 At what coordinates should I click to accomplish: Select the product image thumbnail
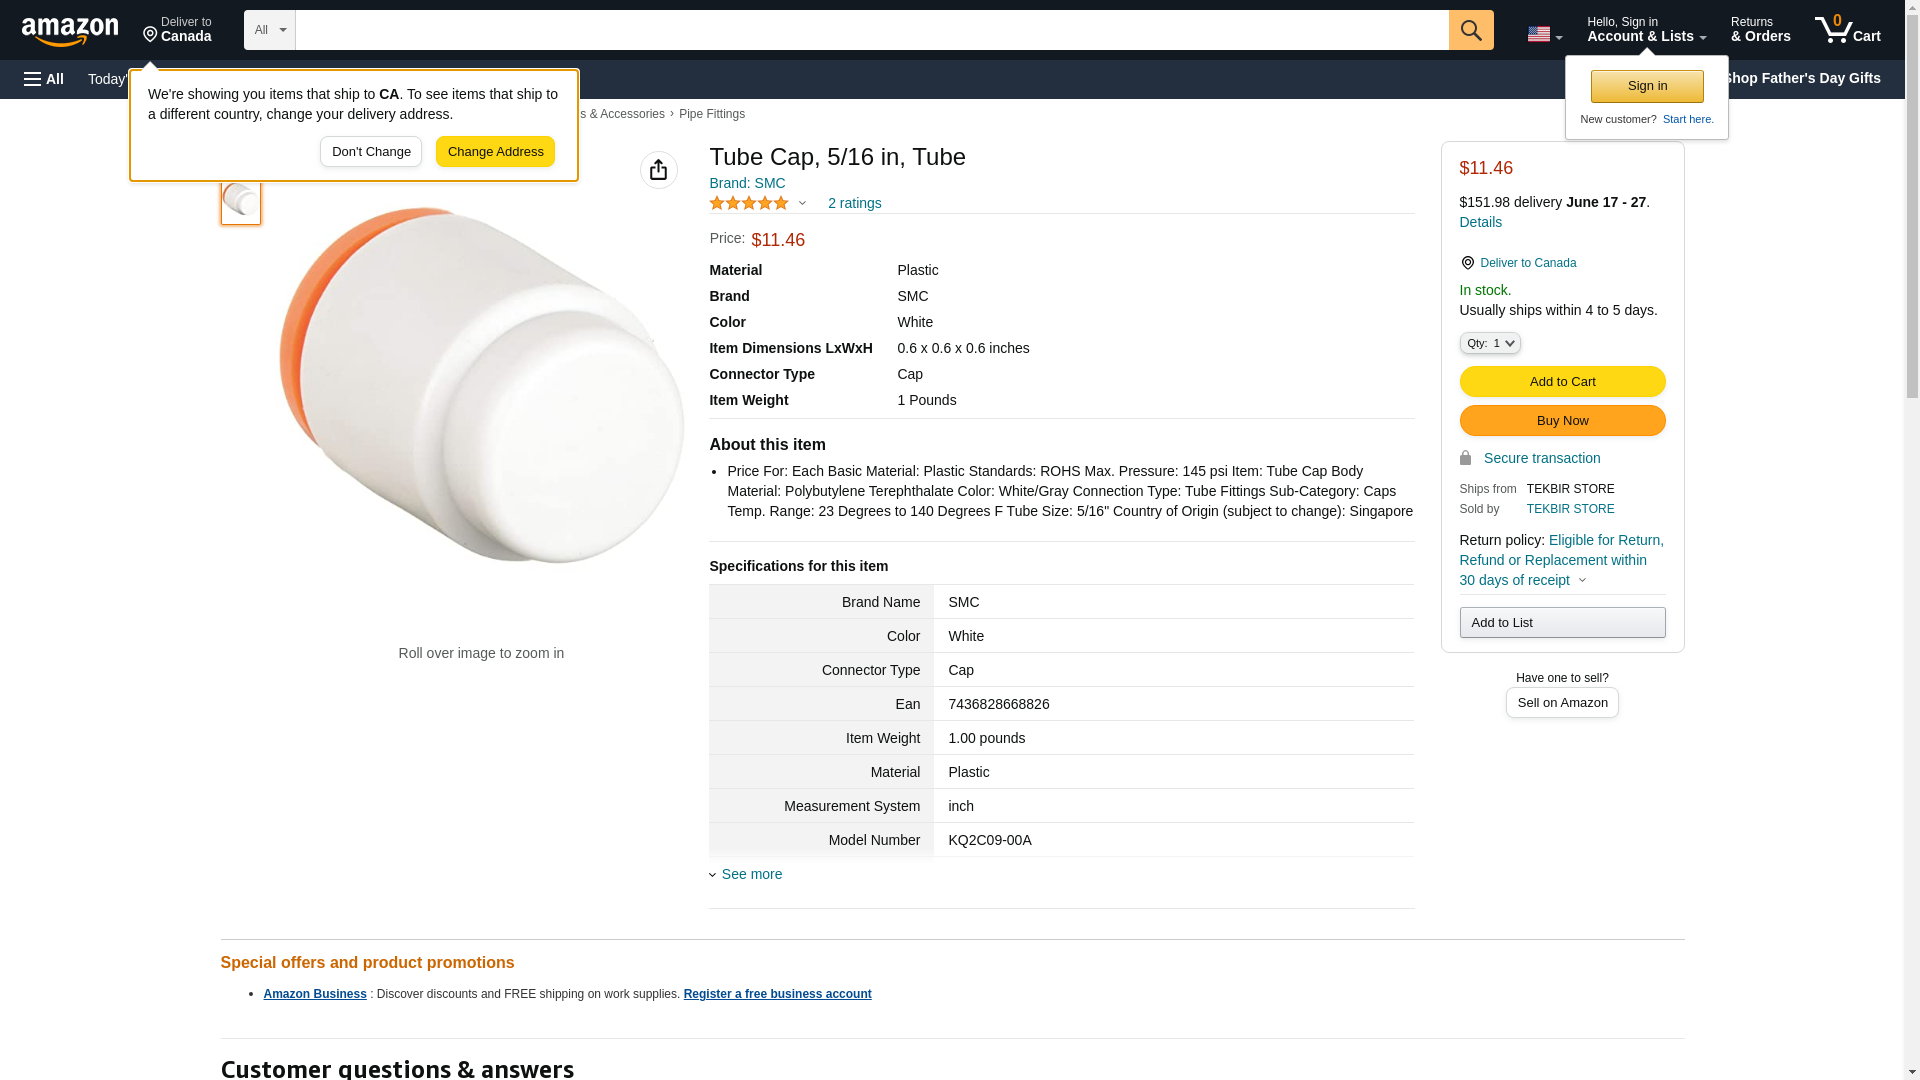click(241, 200)
